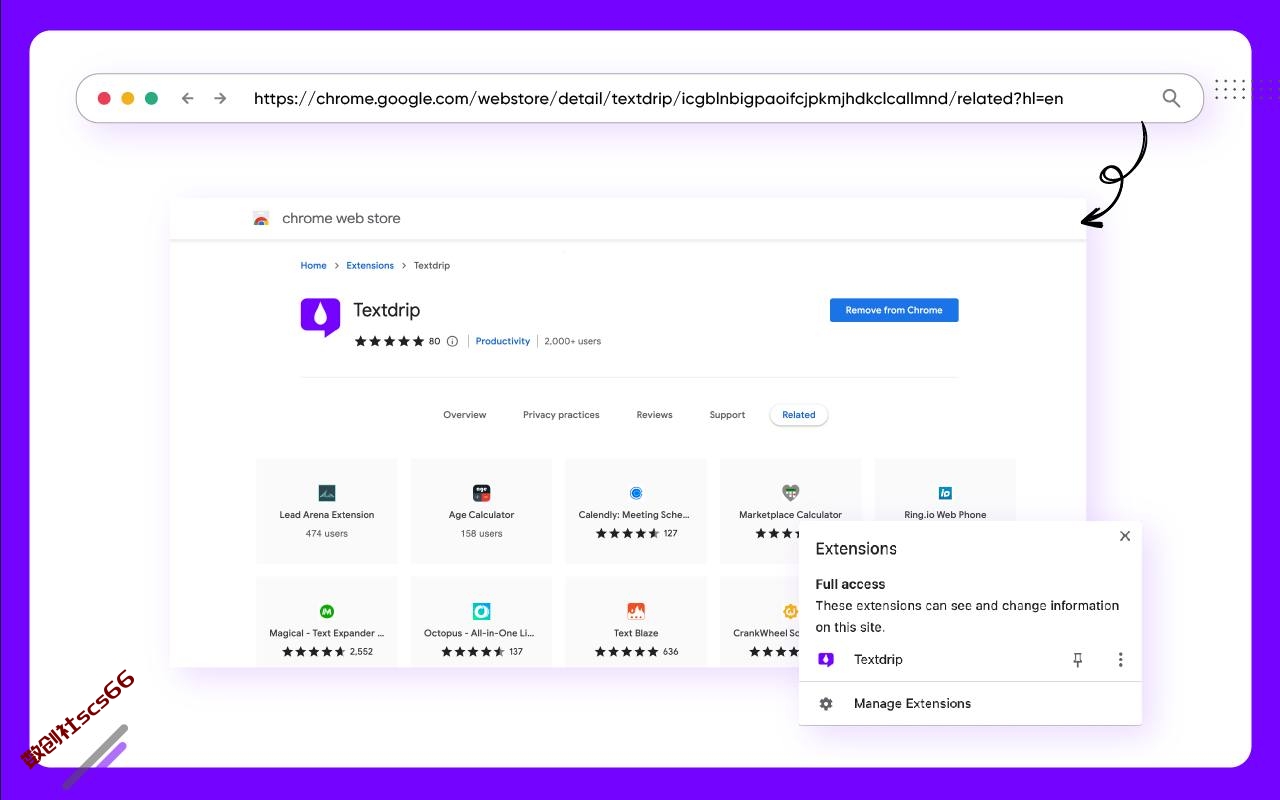Open the teal Octopus extension icon

481,611
